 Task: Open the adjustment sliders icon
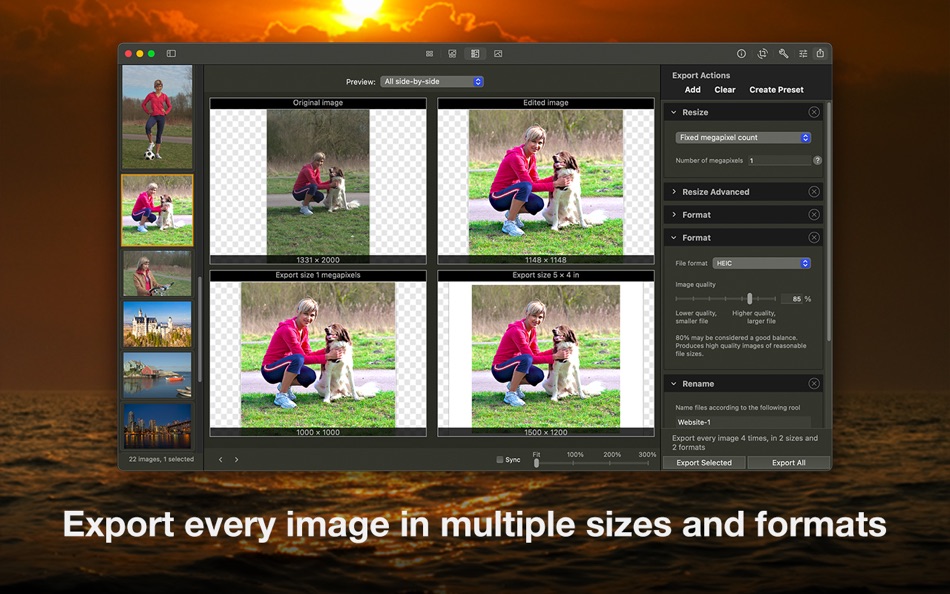803,53
